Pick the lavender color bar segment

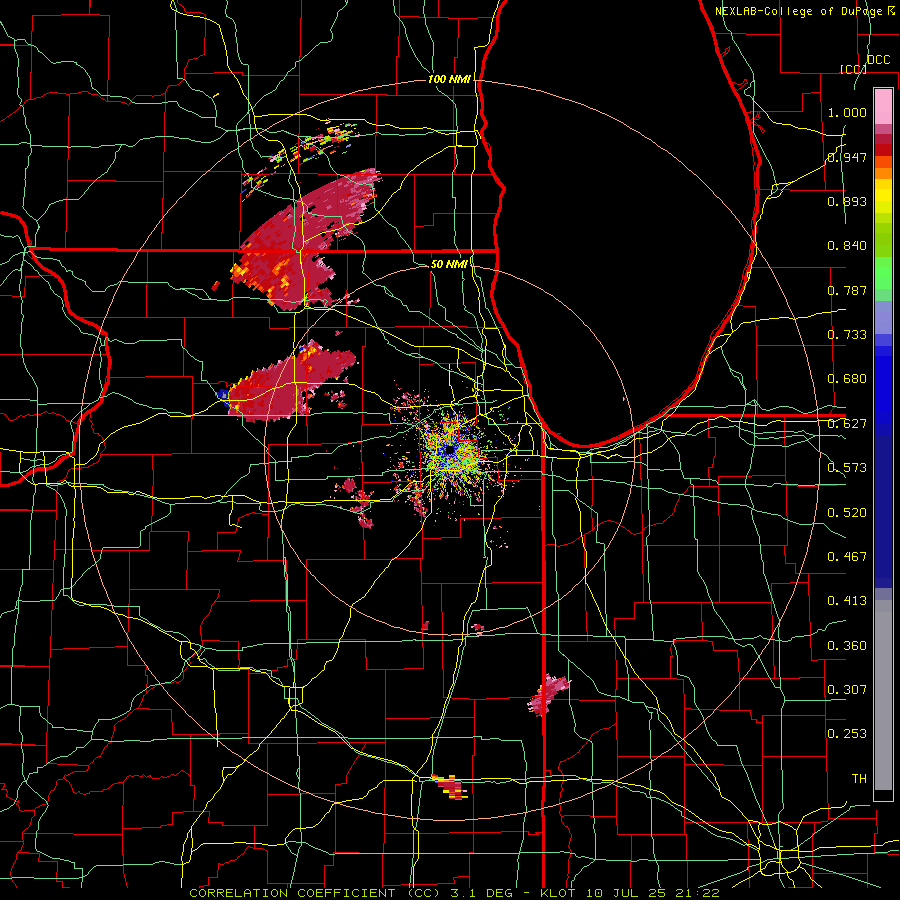click(883, 317)
